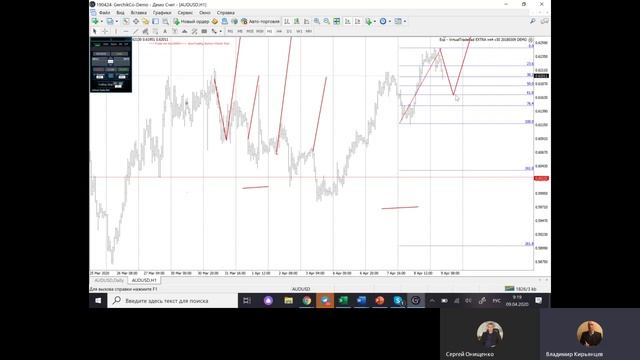
Task: Toggle the chart auto scroll icon
Action: [x=347, y=21]
